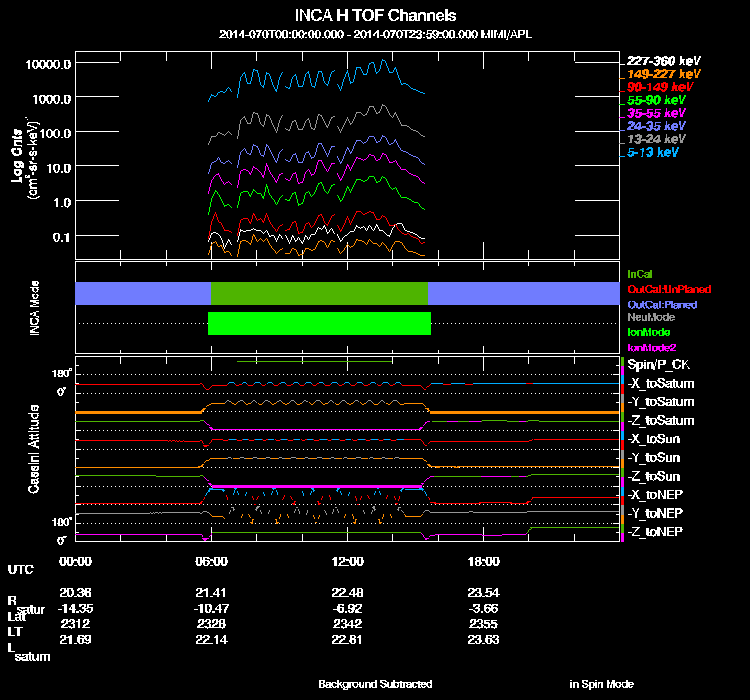Screen dimensions: 750x700
Task: Click the local time value 2312
Action: (x=76, y=624)
